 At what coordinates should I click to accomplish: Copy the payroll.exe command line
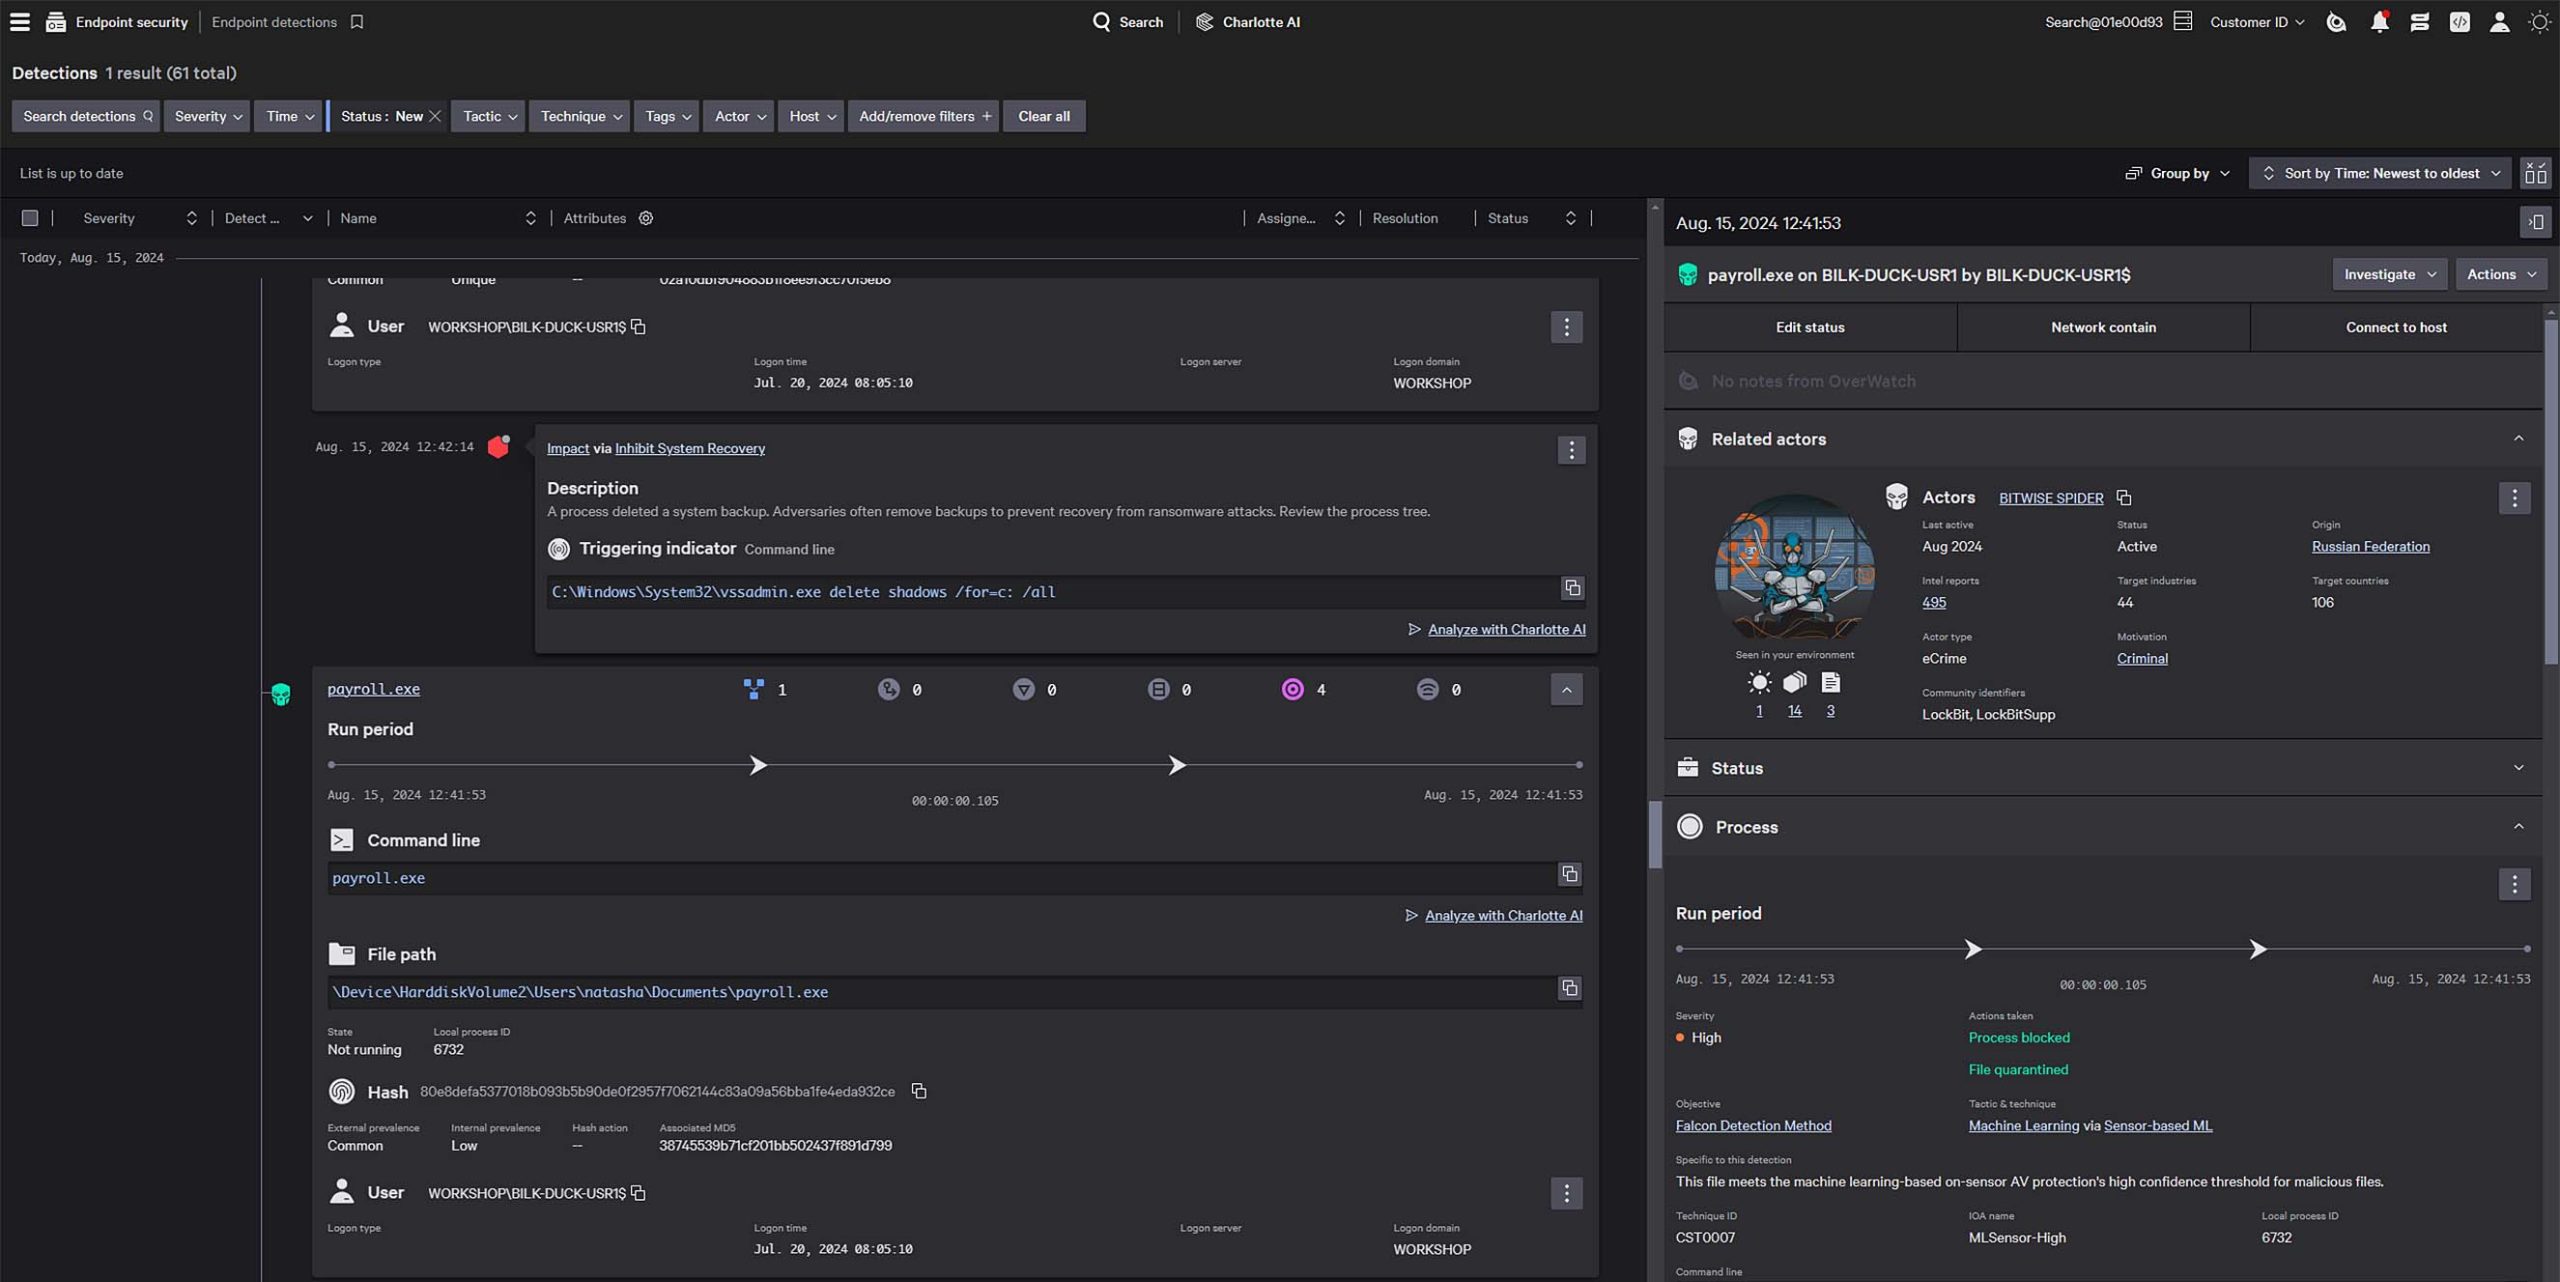(1569, 874)
